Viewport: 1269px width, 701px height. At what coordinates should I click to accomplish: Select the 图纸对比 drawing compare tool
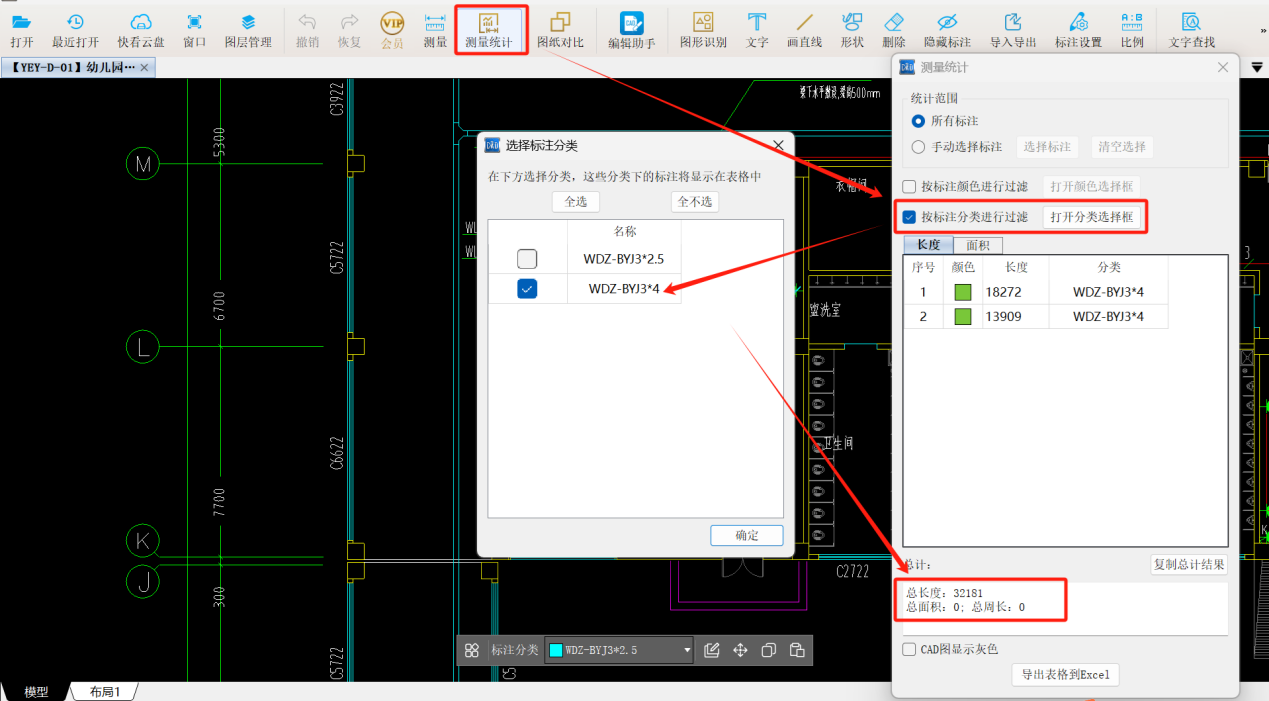[x=560, y=29]
